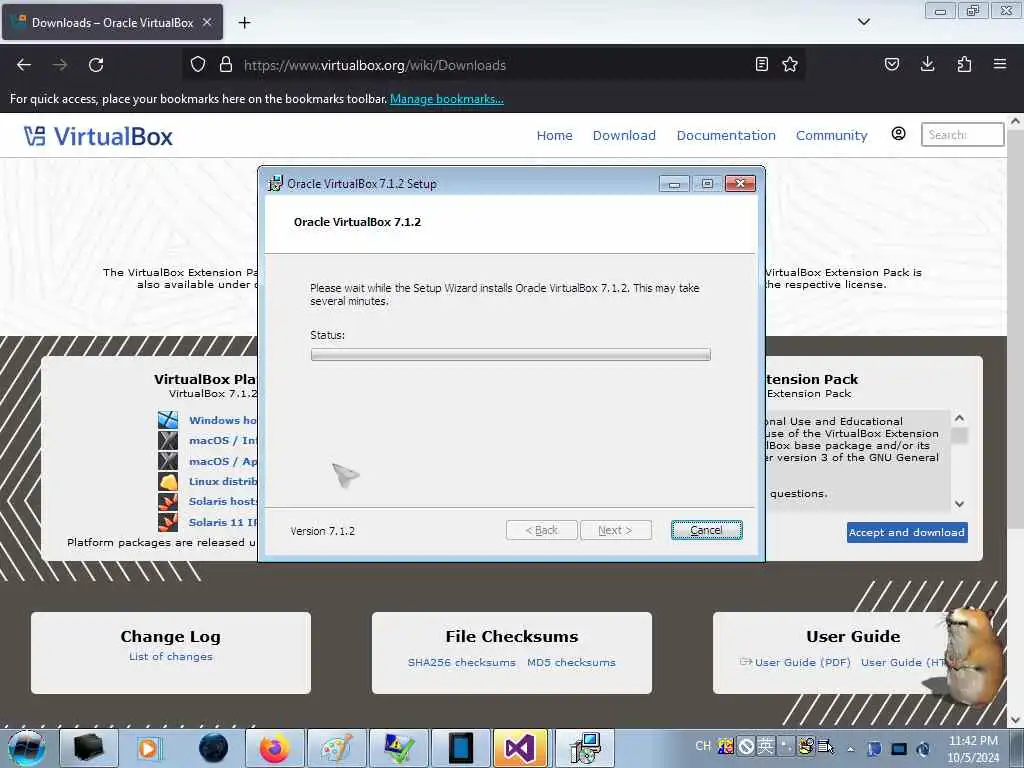The image size is (1024, 768).
Task: Open a new browser tab
Action: click(x=244, y=23)
